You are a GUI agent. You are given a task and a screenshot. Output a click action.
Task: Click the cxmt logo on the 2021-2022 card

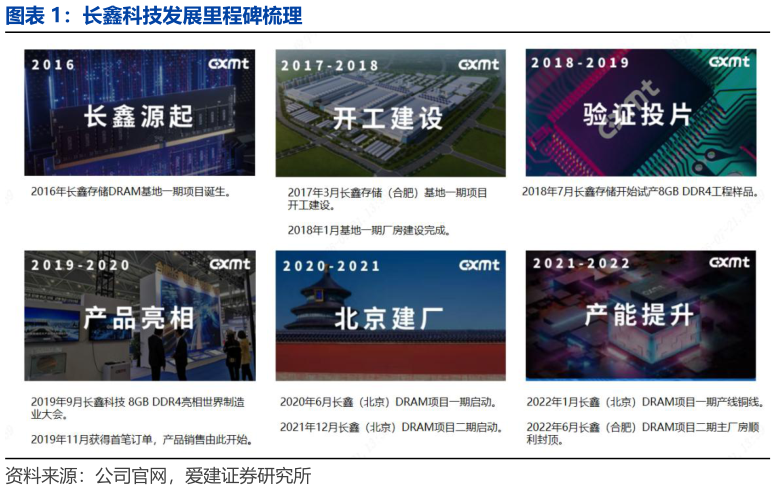tap(729, 262)
